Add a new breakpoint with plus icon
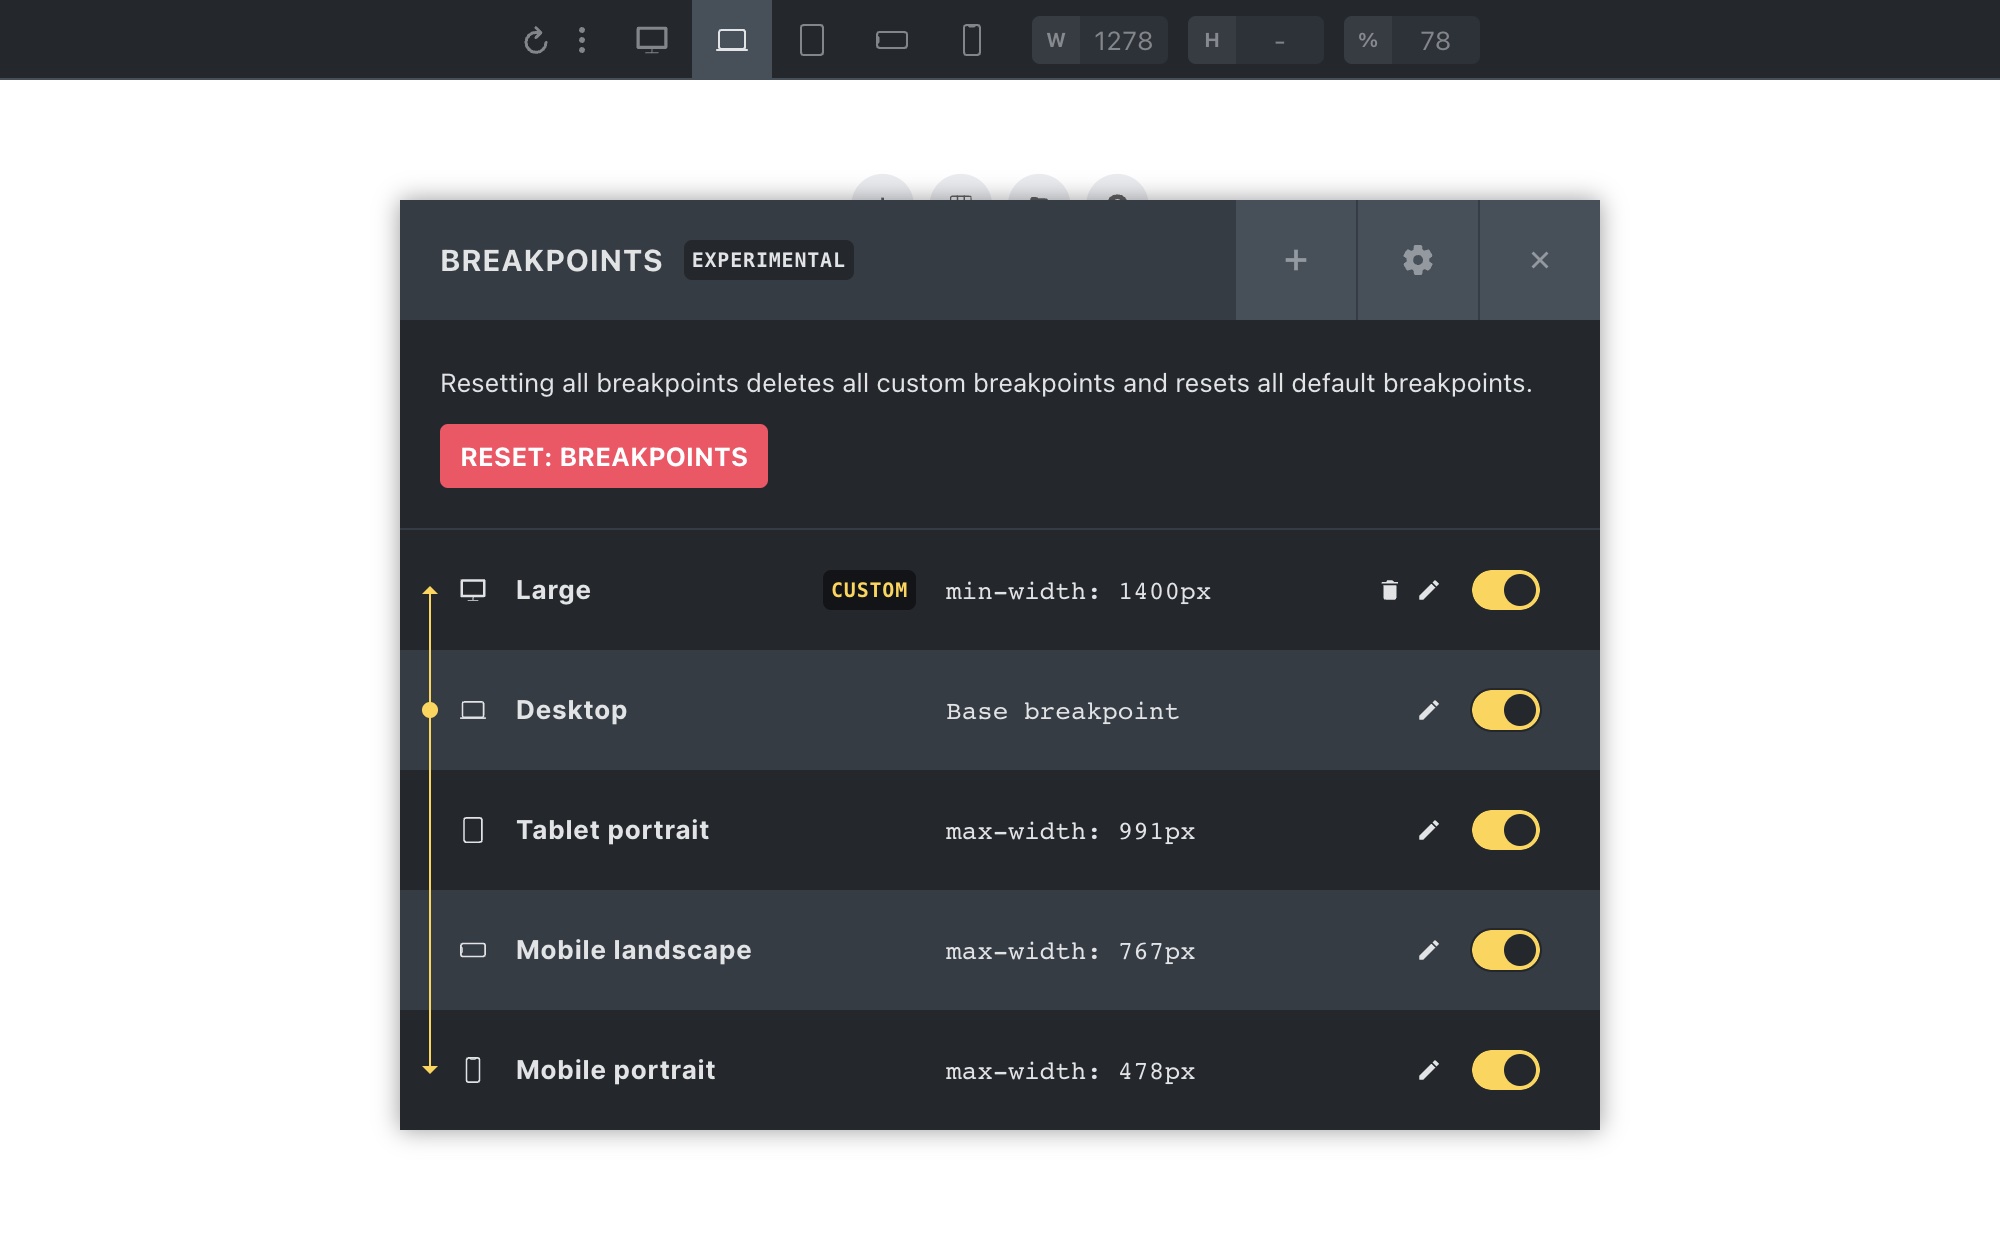Screen dimensions: 2000x1240 pos(1296,260)
